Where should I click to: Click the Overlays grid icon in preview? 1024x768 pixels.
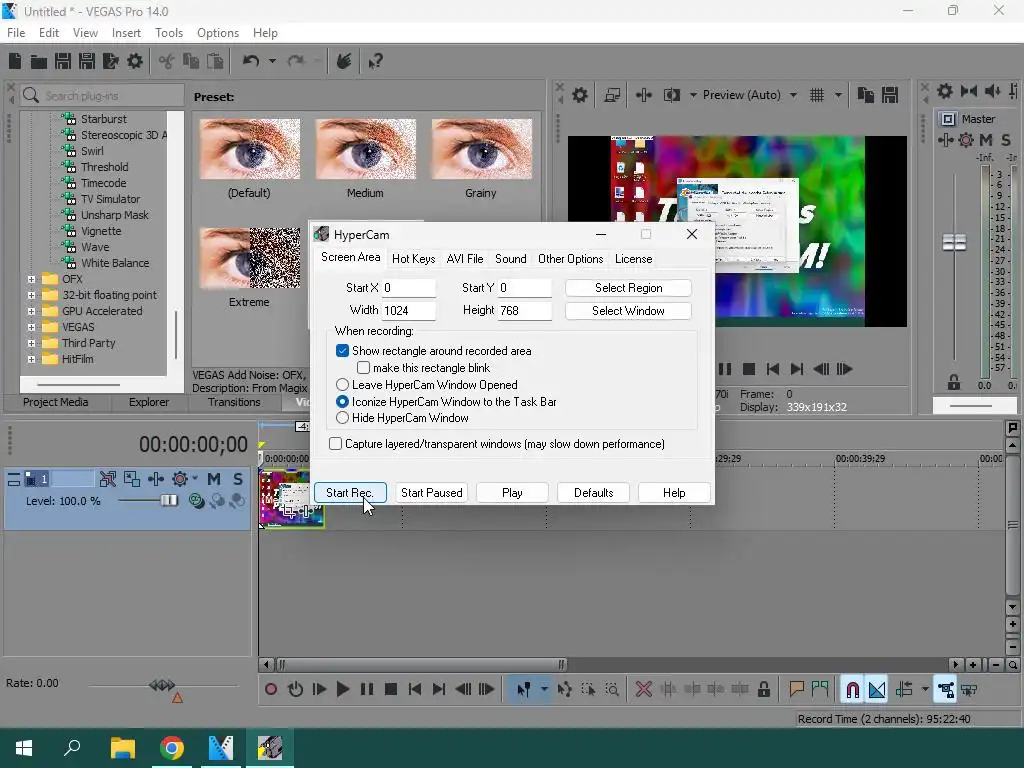point(816,95)
